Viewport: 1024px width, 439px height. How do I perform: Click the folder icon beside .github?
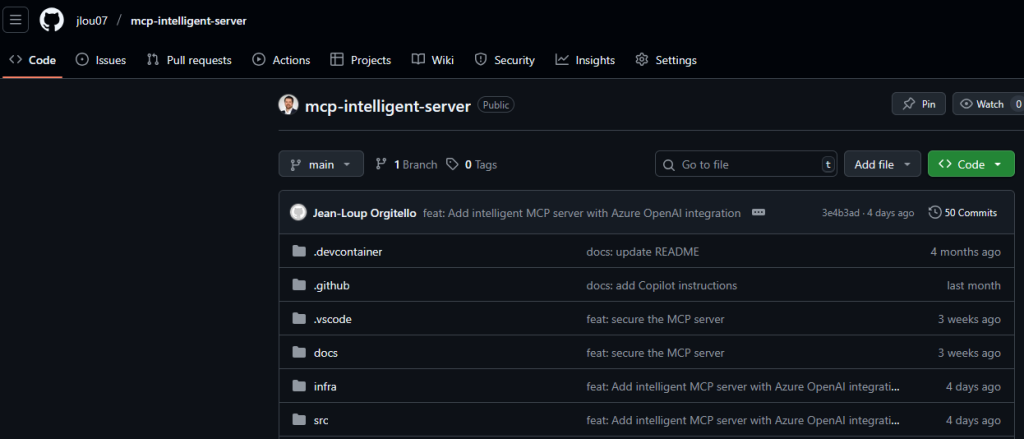point(299,285)
